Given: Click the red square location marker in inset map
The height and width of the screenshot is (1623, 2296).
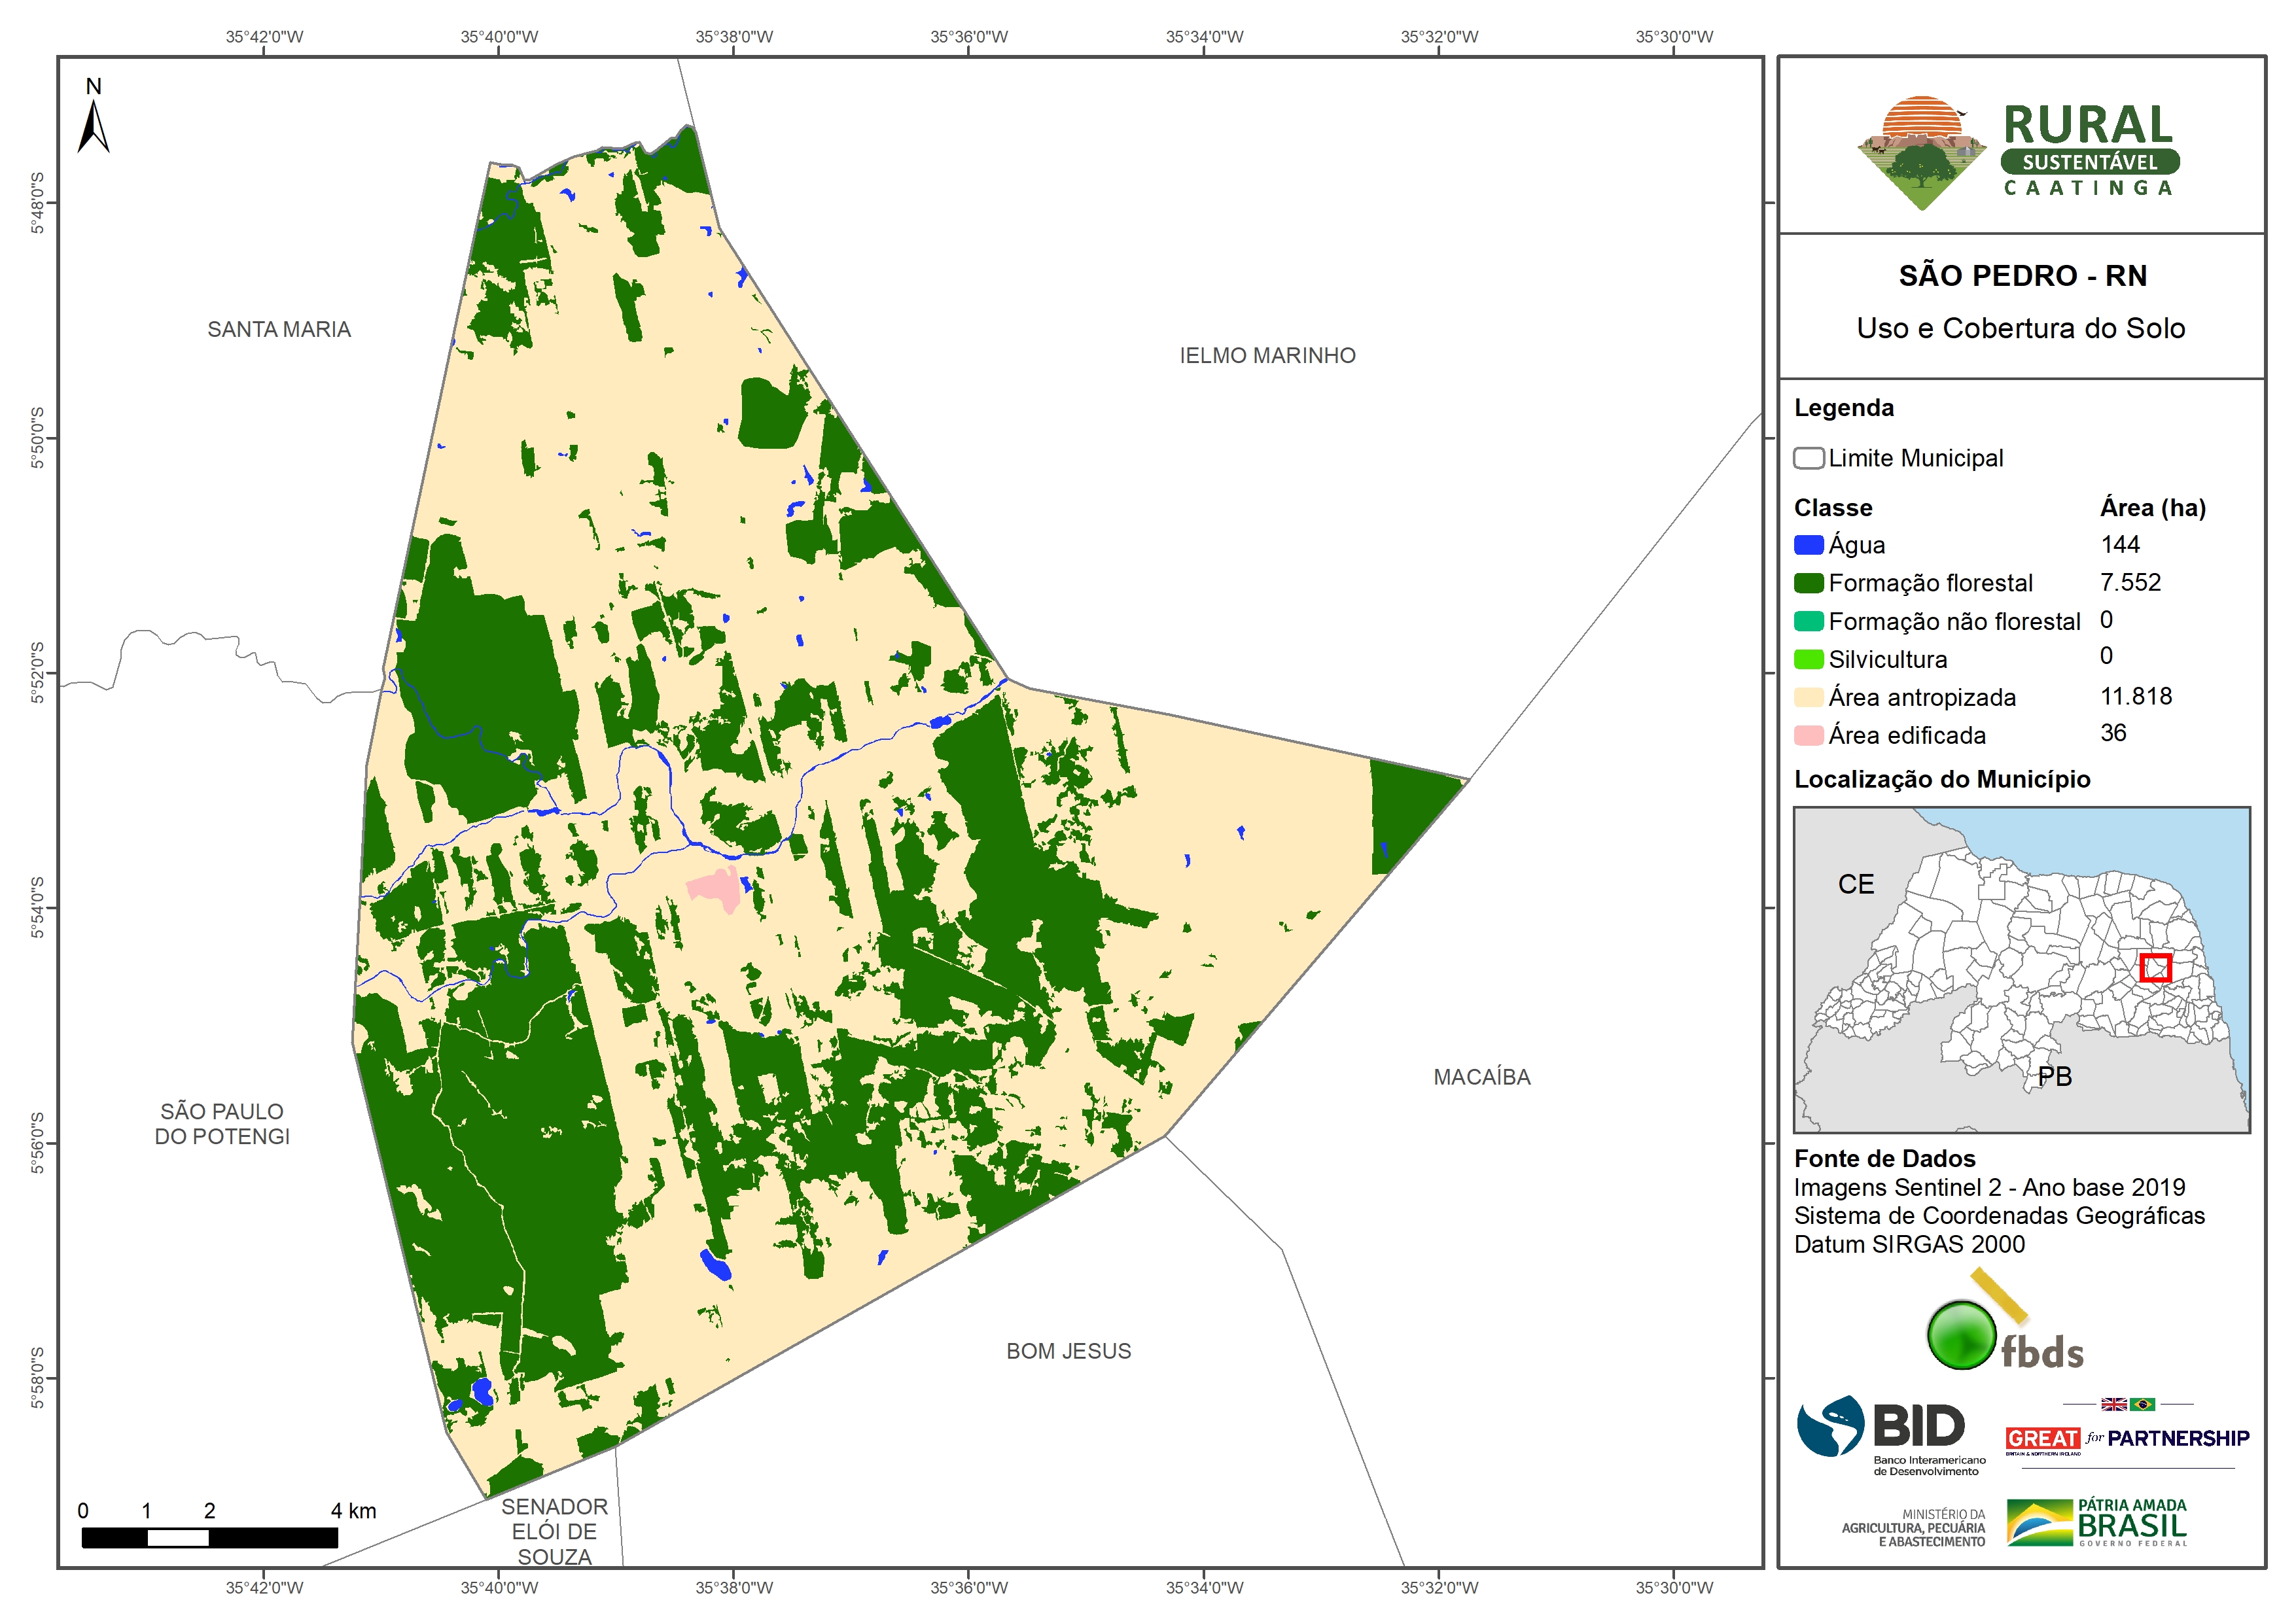Looking at the screenshot, I should tap(2155, 967).
